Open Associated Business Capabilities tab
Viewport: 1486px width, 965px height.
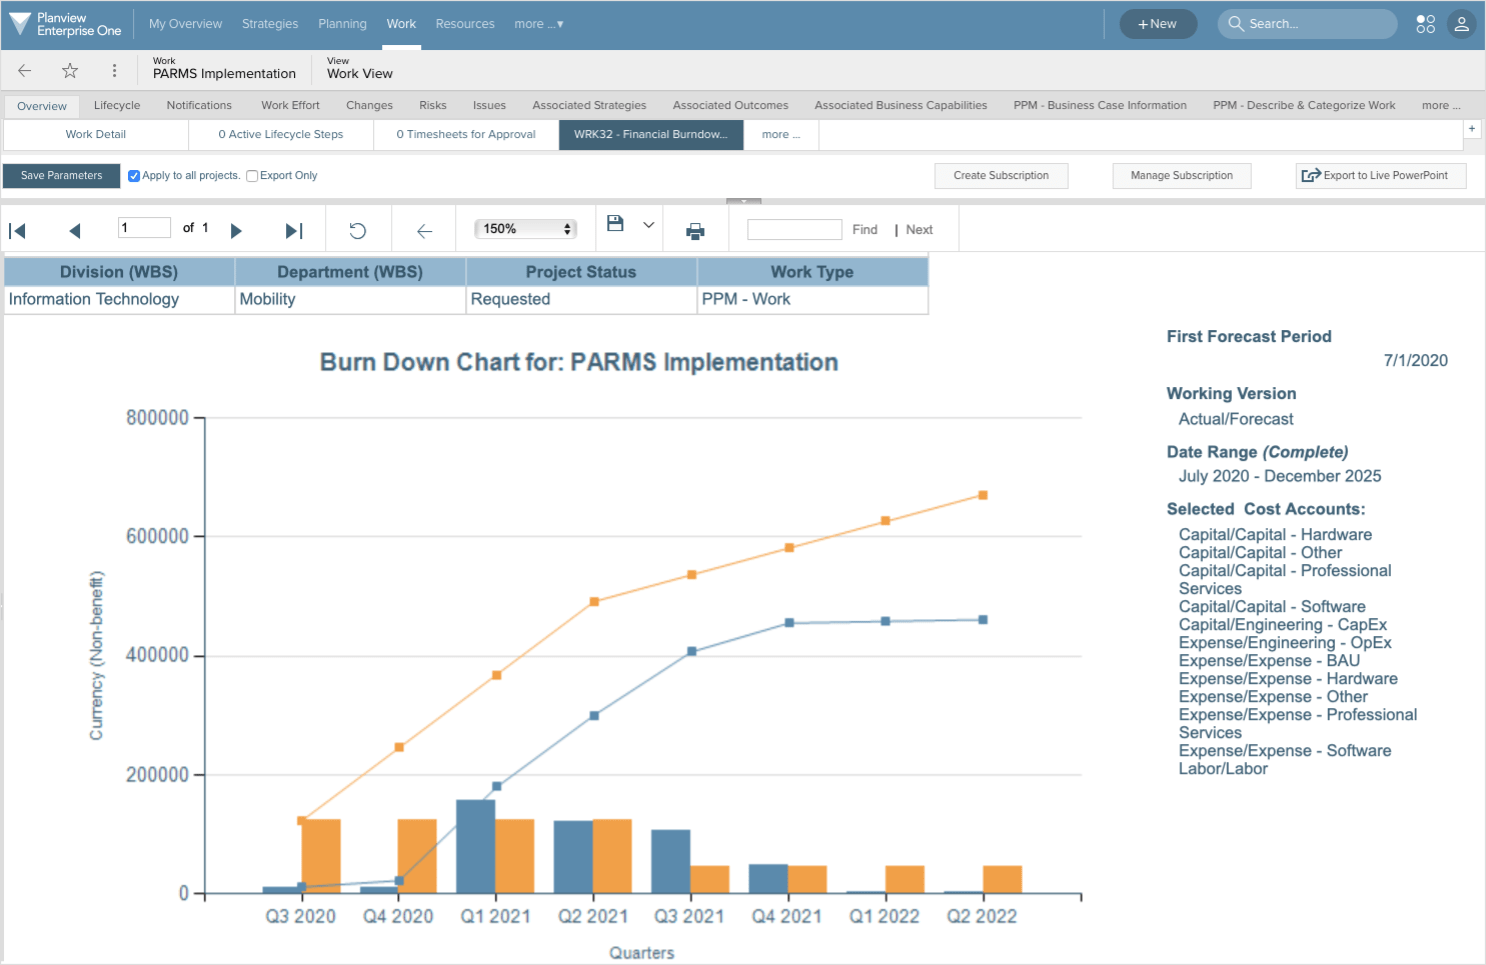900,105
